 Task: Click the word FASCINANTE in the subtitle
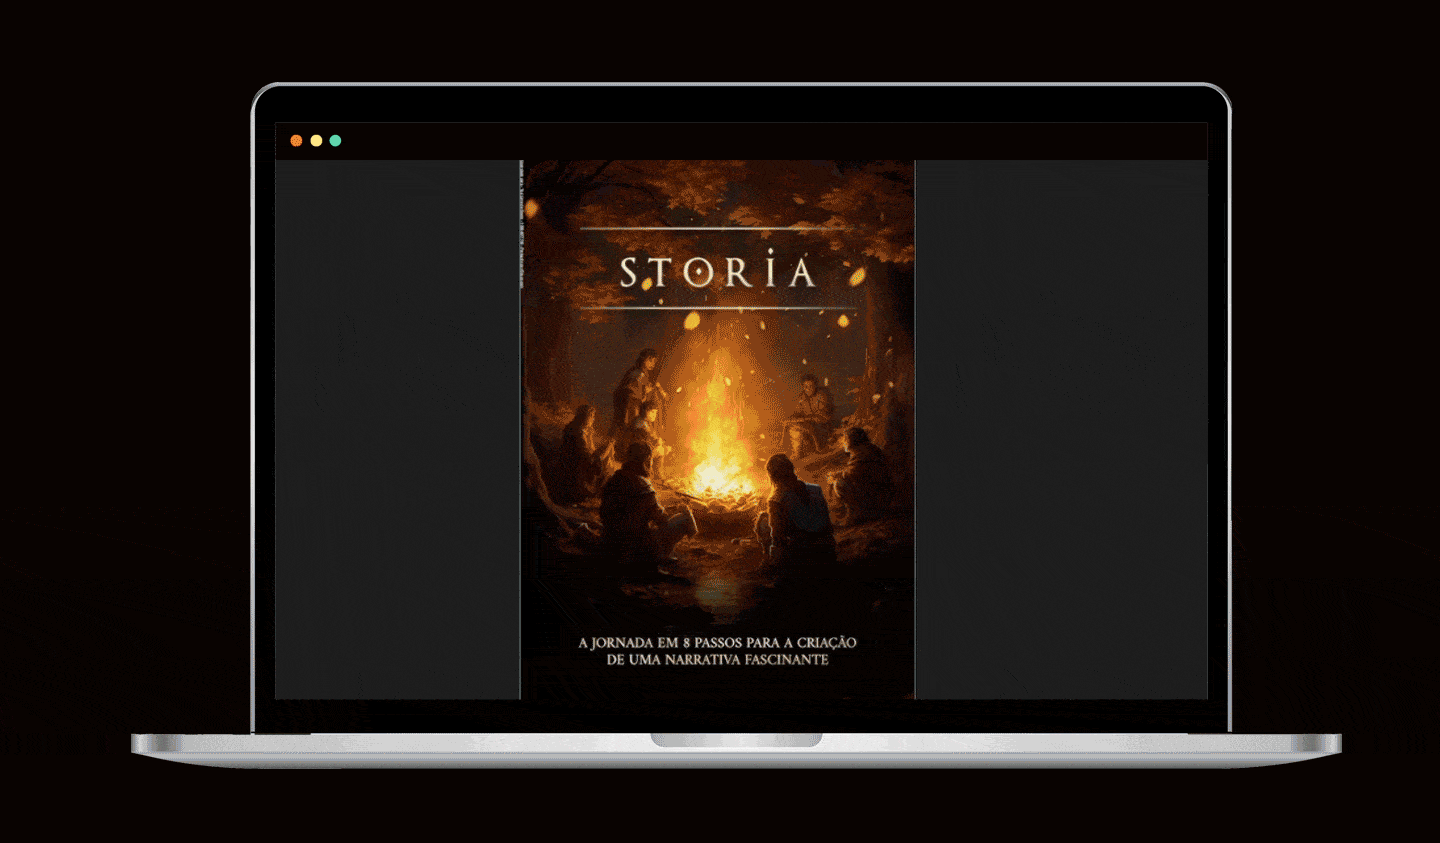pos(786,660)
